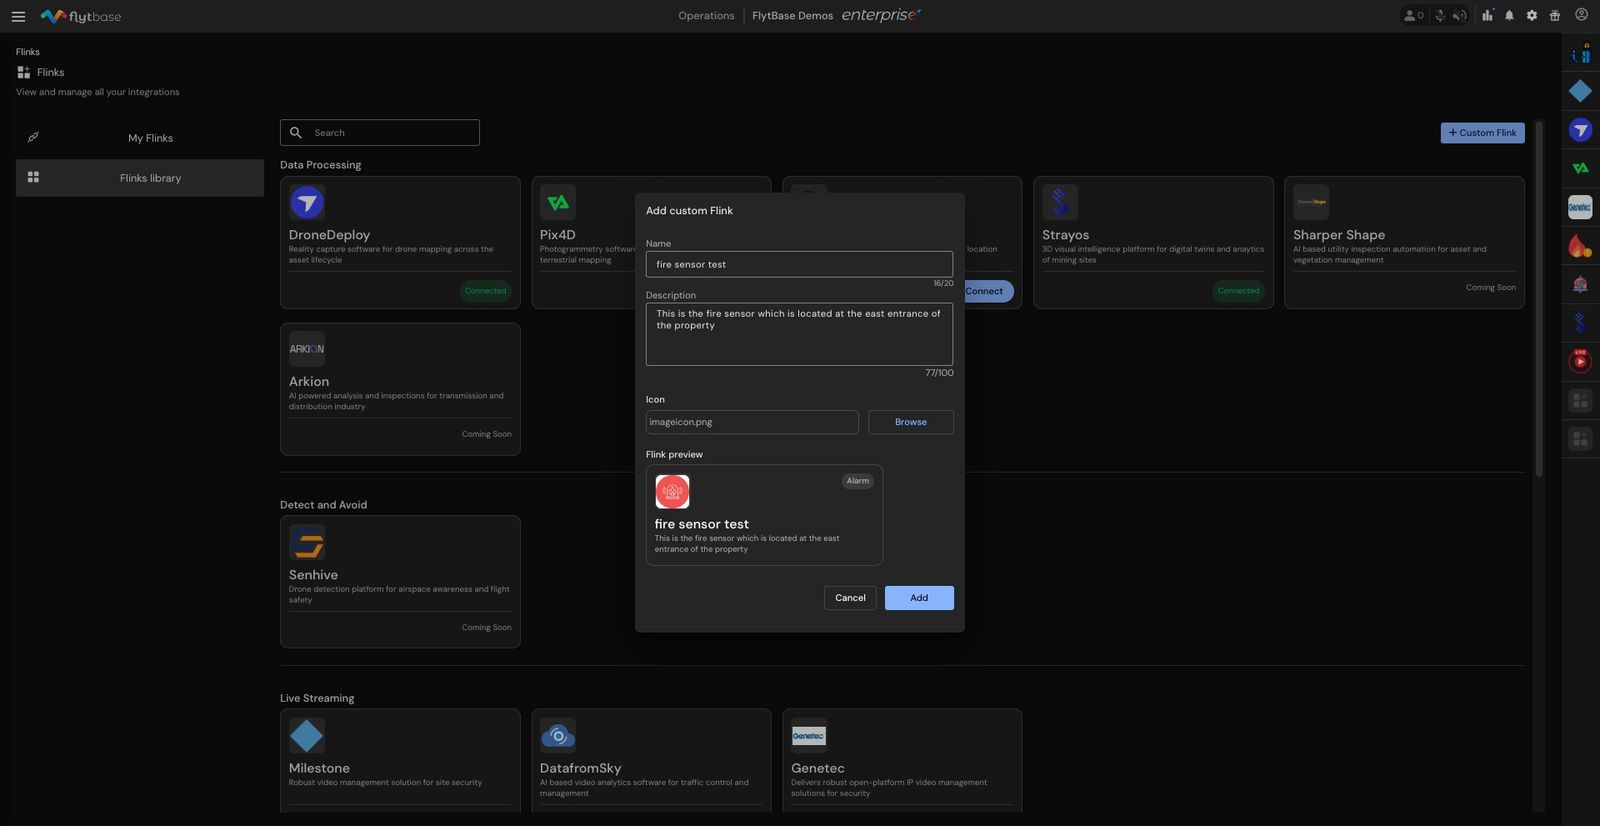Open Strayos shortcut in right sidebar
Screen dimensions: 1600x826
coord(1580,323)
